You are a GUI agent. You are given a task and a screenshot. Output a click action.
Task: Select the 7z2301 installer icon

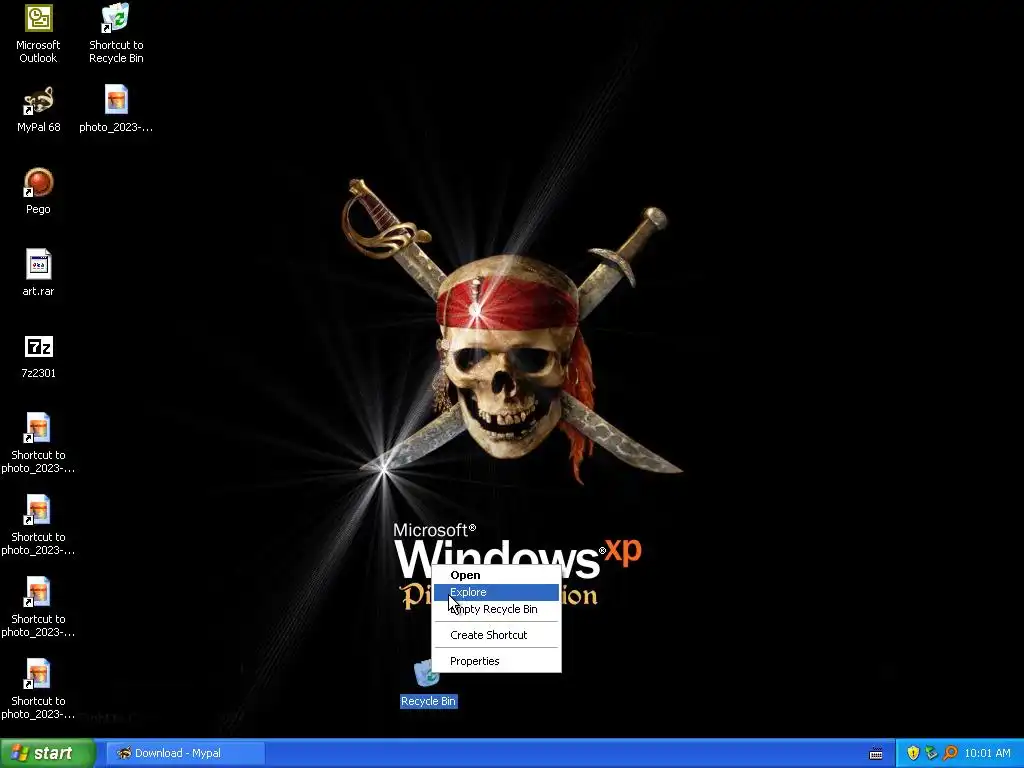39,356
